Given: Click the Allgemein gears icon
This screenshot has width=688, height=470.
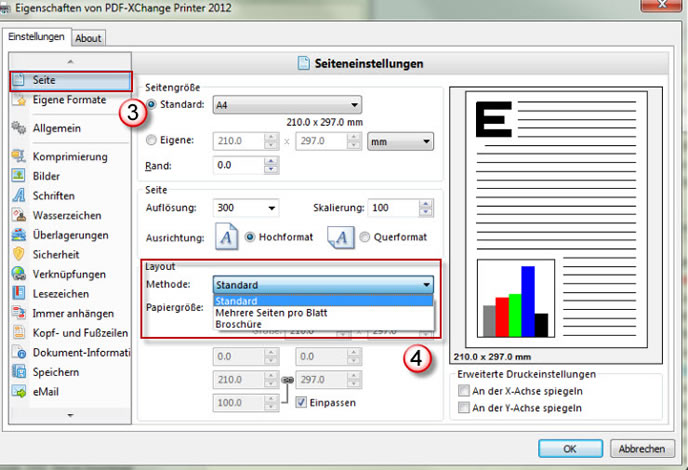Looking at the screenshot, I should tap(19, 128).
